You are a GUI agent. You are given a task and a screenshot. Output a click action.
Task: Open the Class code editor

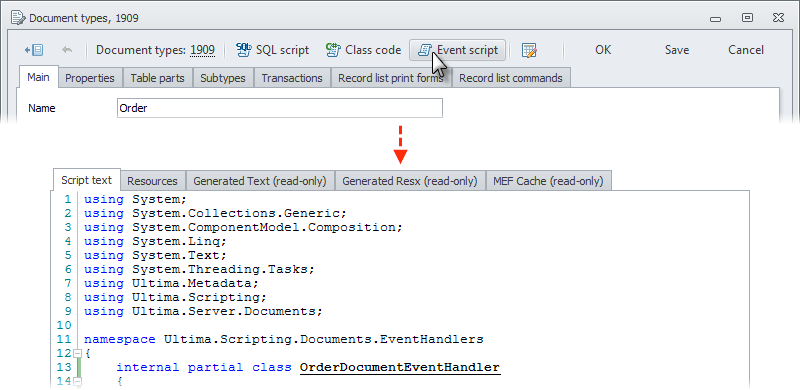(x=363, y=50)
